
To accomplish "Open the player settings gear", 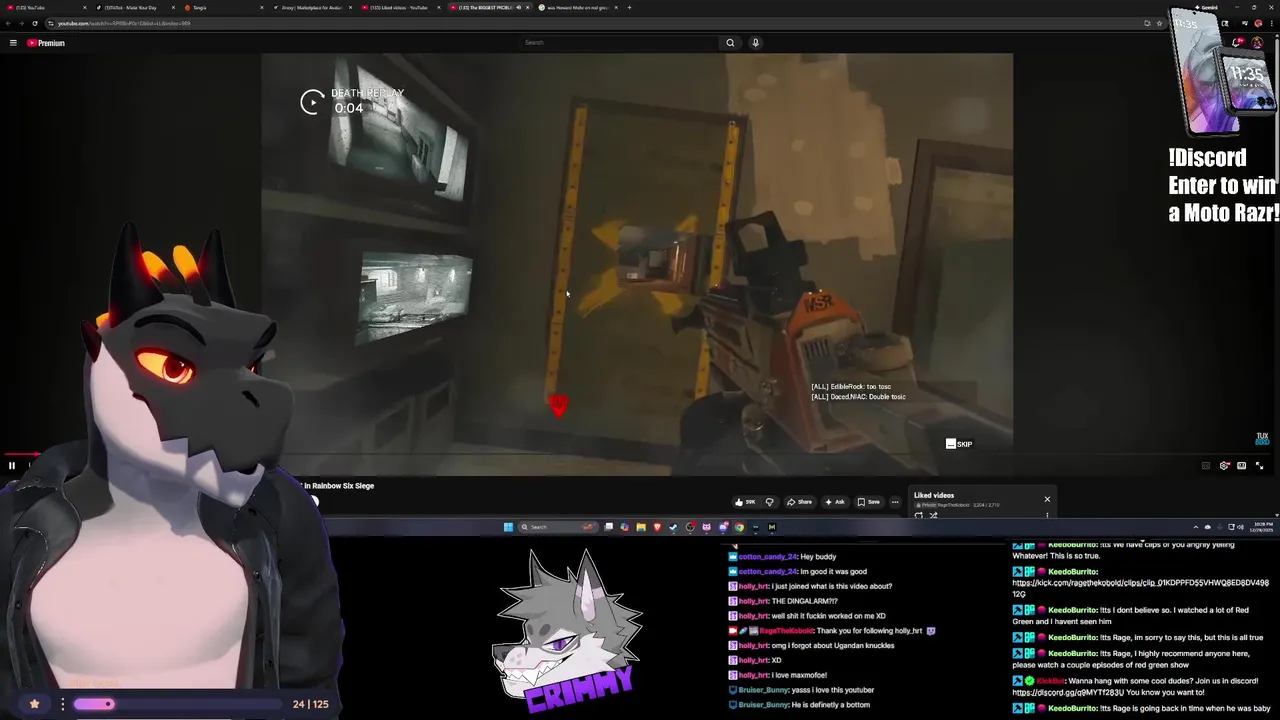I will pos(1224,465).
